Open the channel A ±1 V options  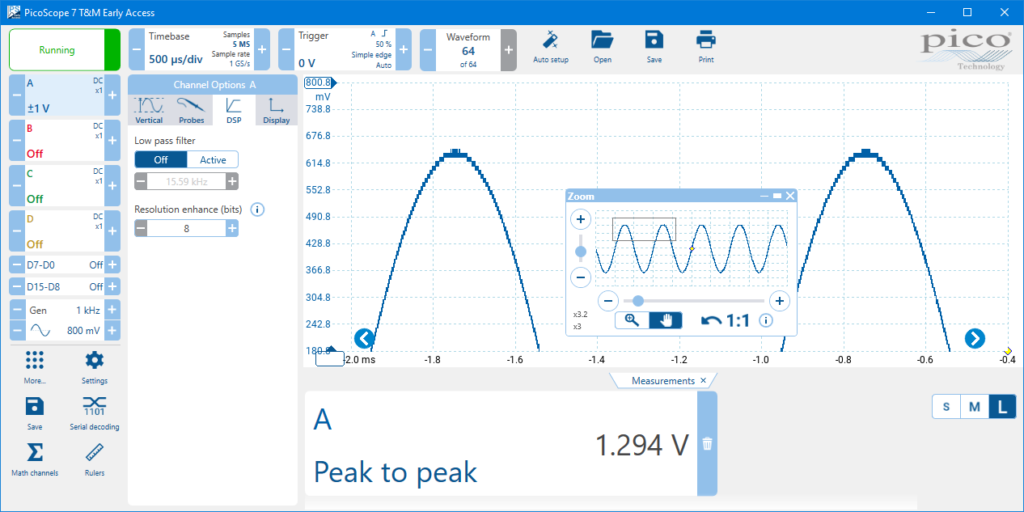click(x=64, y=95)
